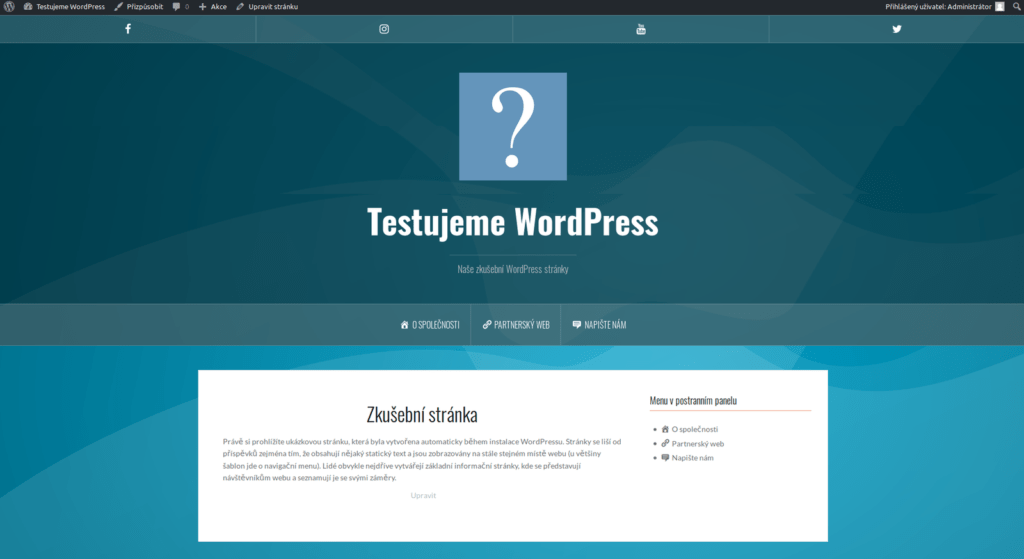The image size is (1024, 559).
Task: Click the comments bubble in admin bar
Action: pos(180,7)
